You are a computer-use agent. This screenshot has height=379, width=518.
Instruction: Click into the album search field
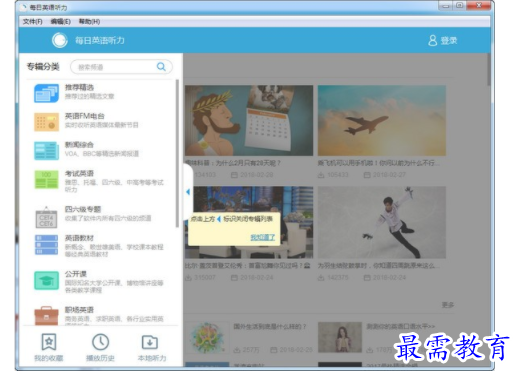click(x=121, y=67)
